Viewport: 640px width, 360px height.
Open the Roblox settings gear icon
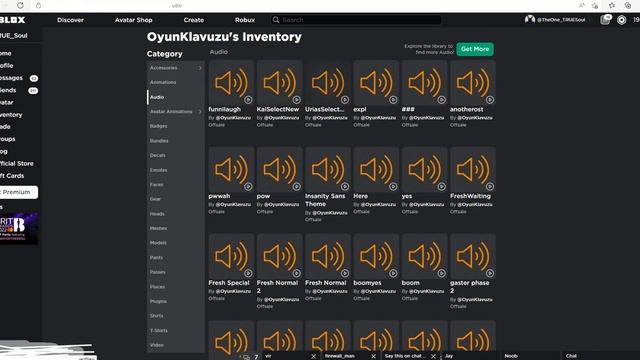pos(621,20)
